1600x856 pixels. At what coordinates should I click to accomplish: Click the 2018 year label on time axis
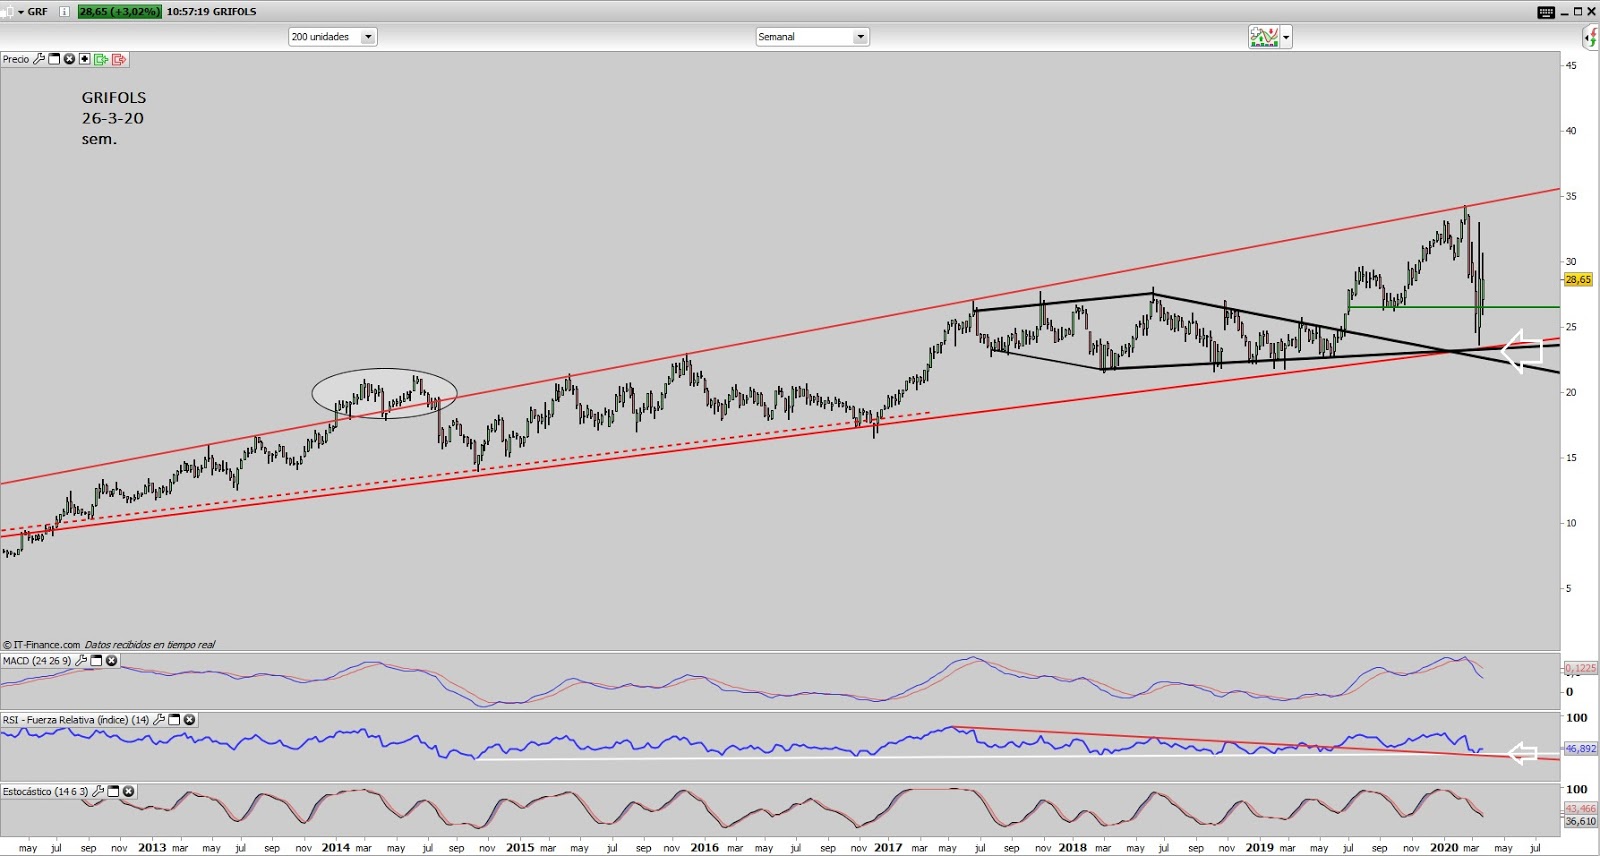click(x=1072, y=847)
